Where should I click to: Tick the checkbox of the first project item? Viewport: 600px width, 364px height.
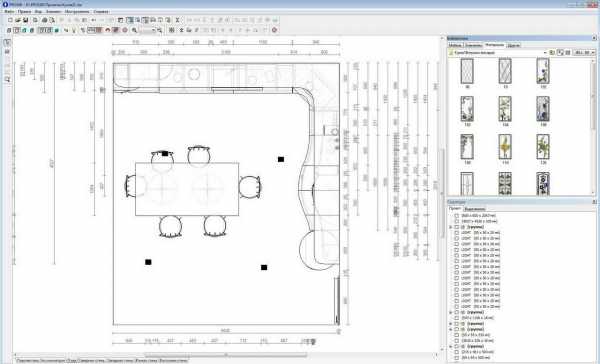click(457, 215)
